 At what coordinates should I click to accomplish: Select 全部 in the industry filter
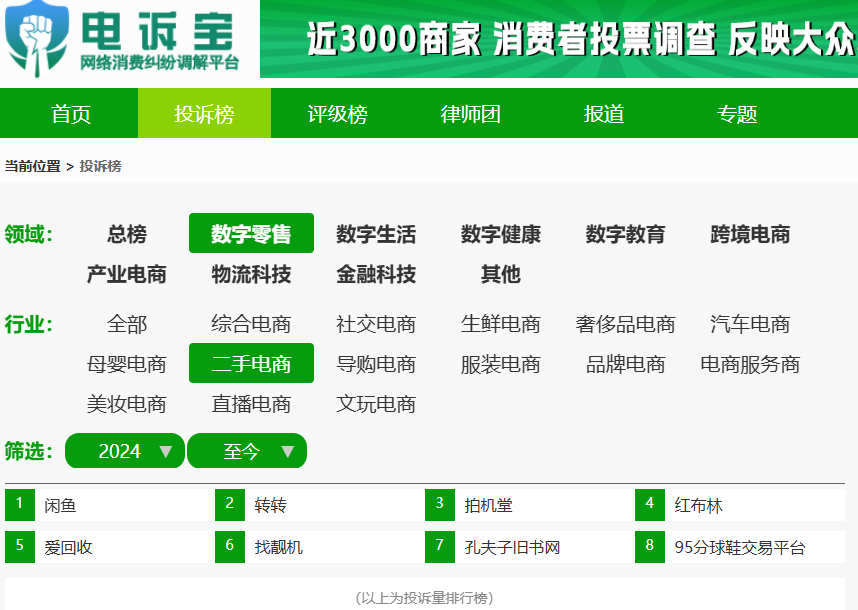pos(126,324)
